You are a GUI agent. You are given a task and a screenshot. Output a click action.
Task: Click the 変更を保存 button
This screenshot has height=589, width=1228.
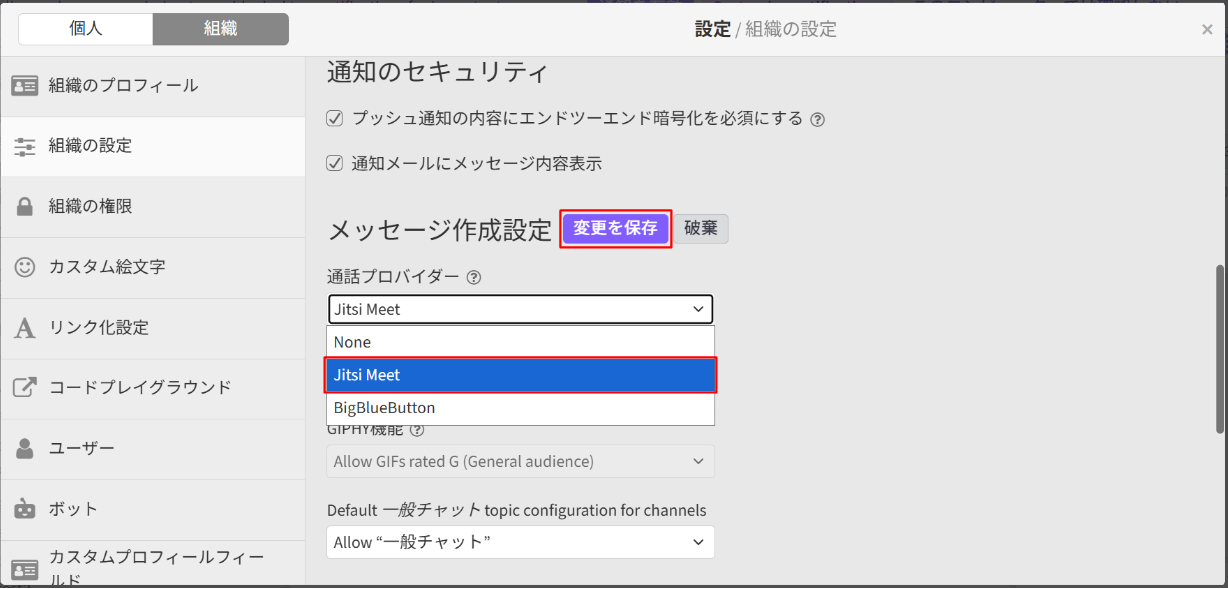(615, 229)
